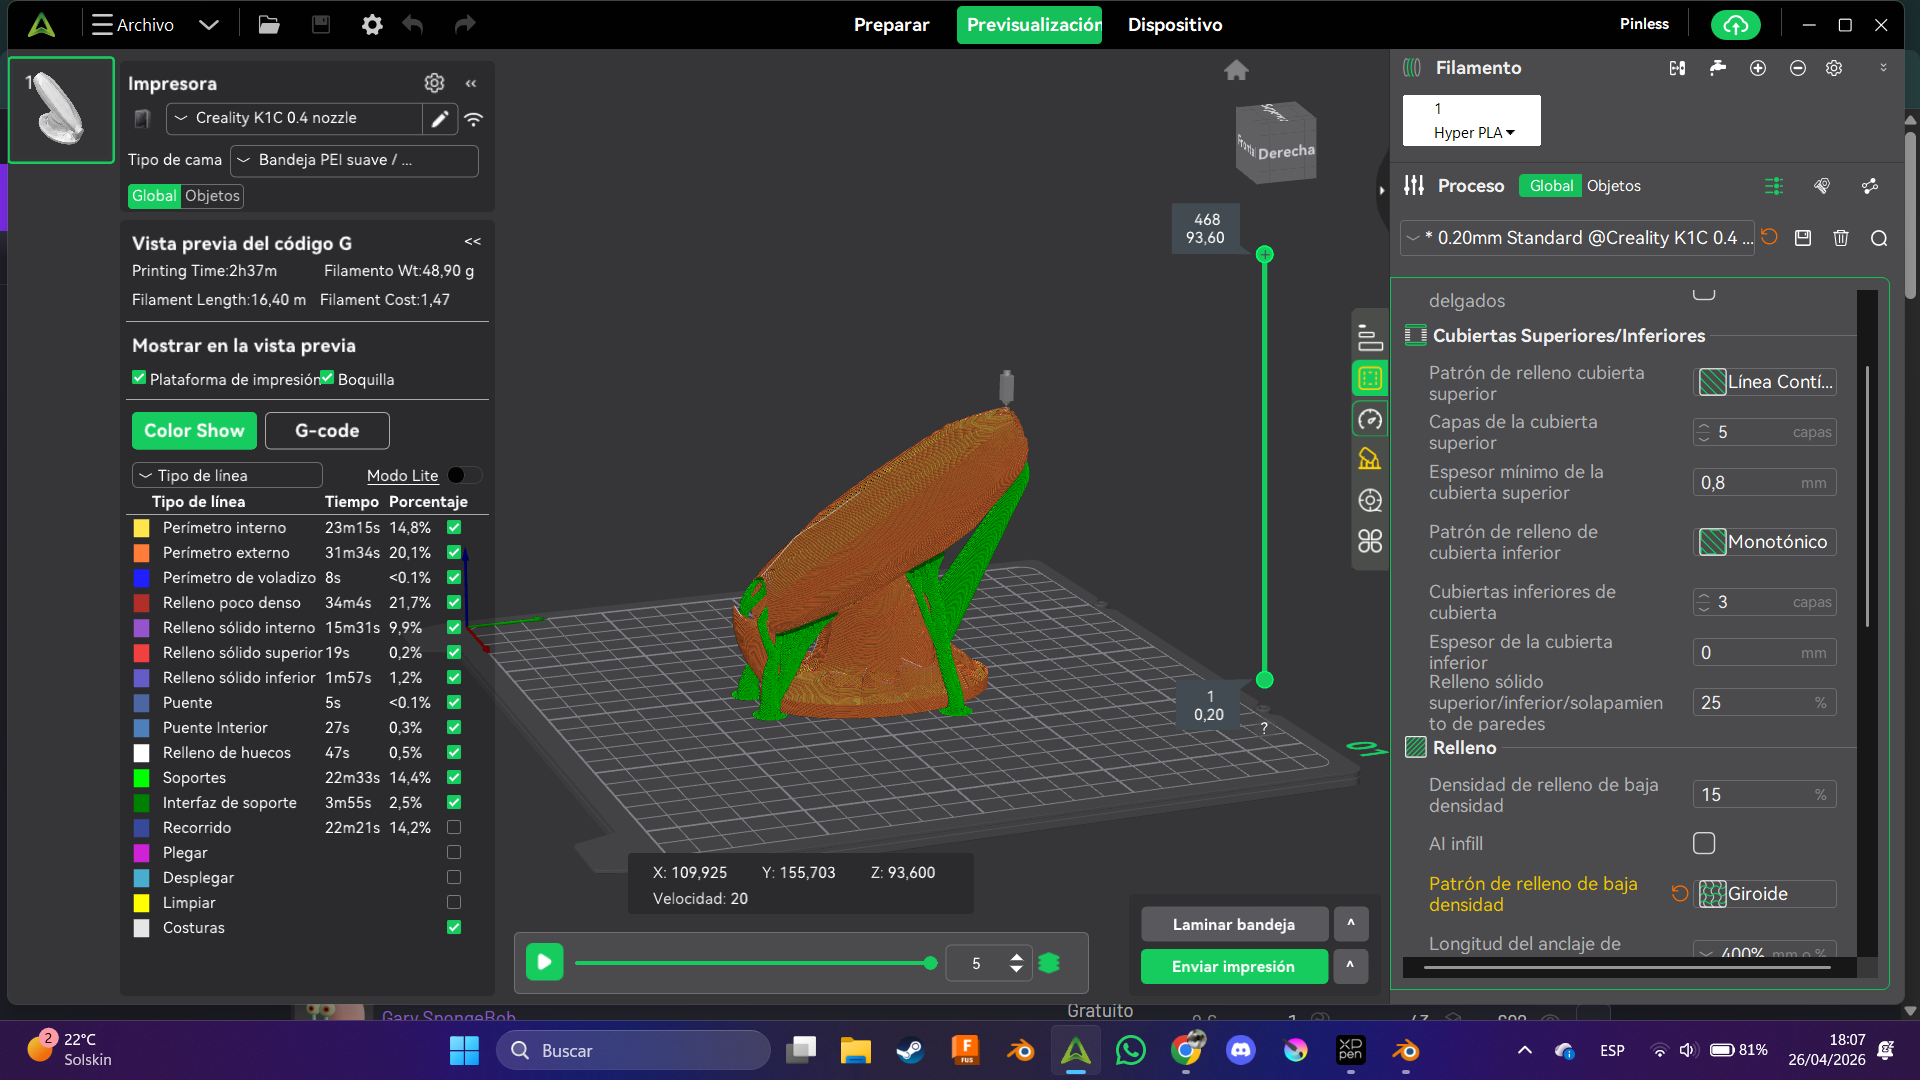Show Recorrido travel lines
Screen dimensions: 1920x1080
point(454,827)
